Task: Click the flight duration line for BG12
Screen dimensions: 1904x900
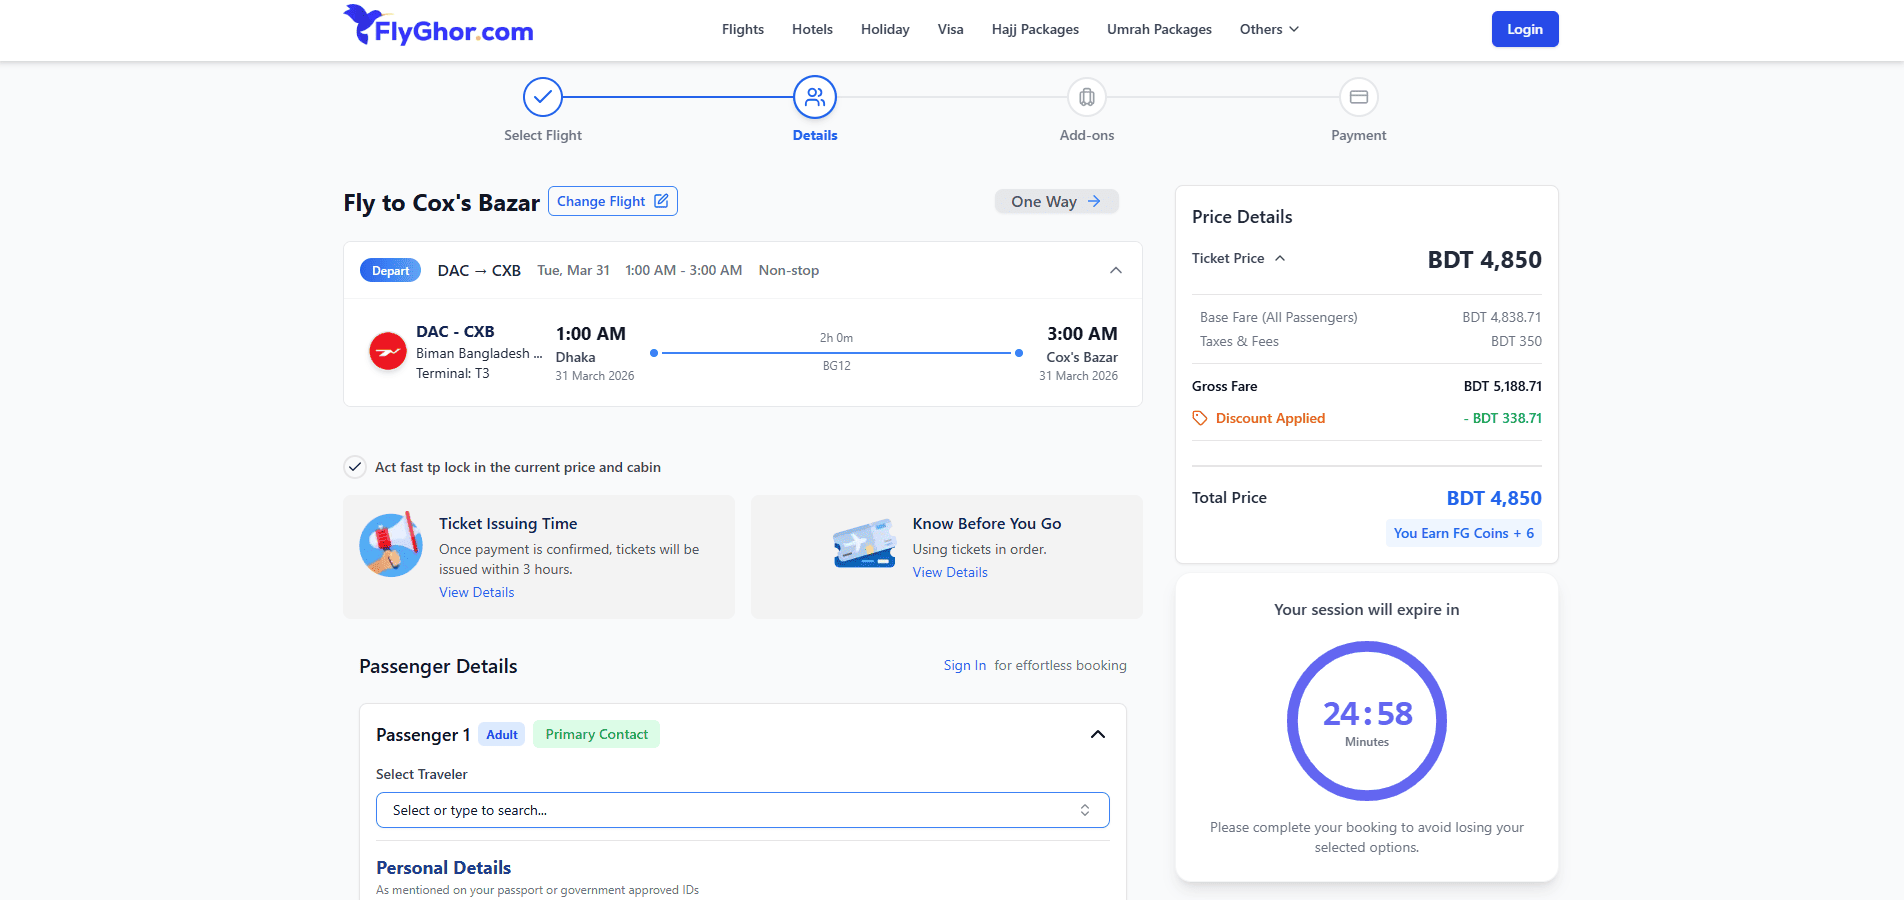Action: coord(837,353)
